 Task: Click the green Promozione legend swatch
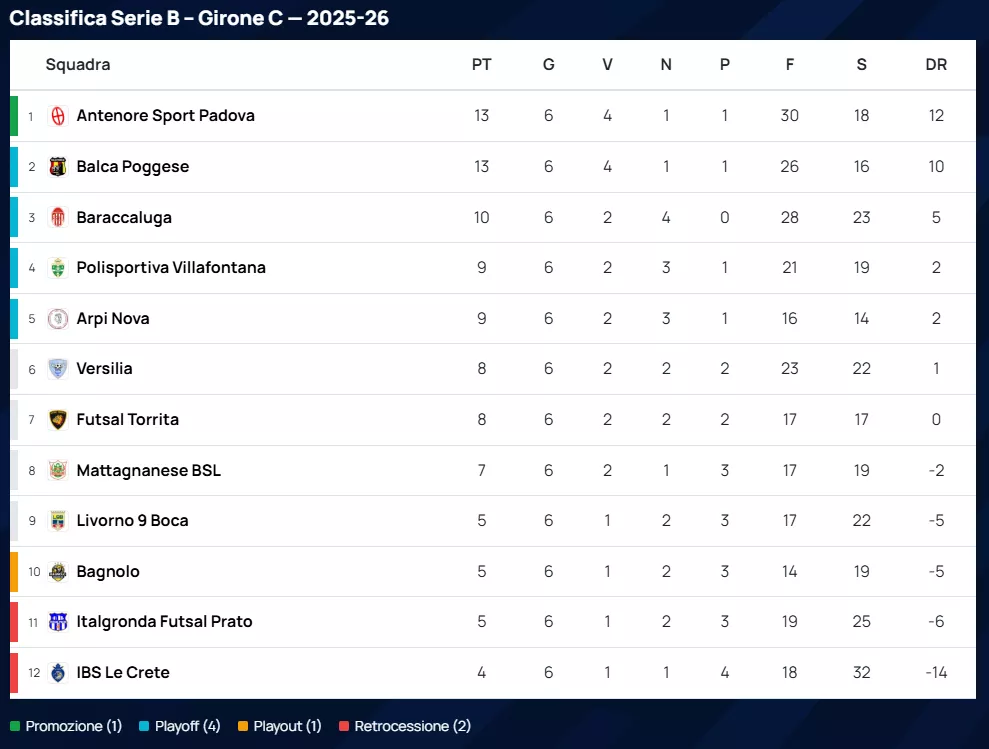pyautogui.click(x=15, y=727)
